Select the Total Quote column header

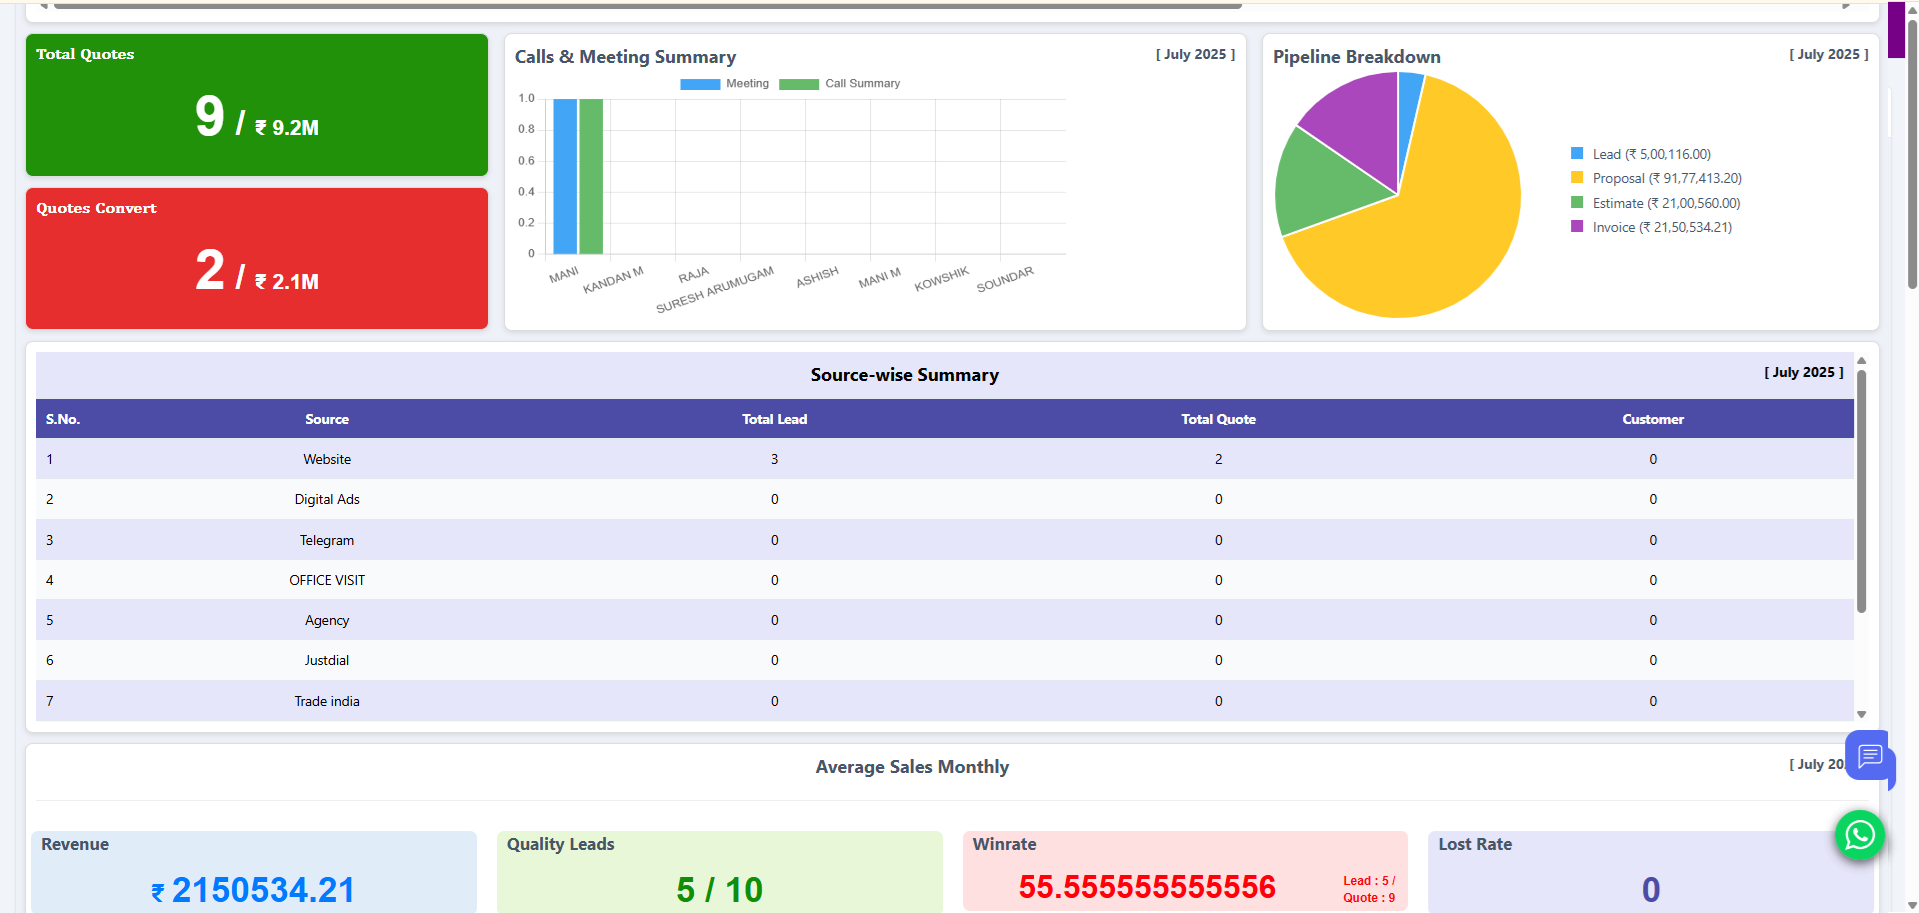tap(1218, 419)
